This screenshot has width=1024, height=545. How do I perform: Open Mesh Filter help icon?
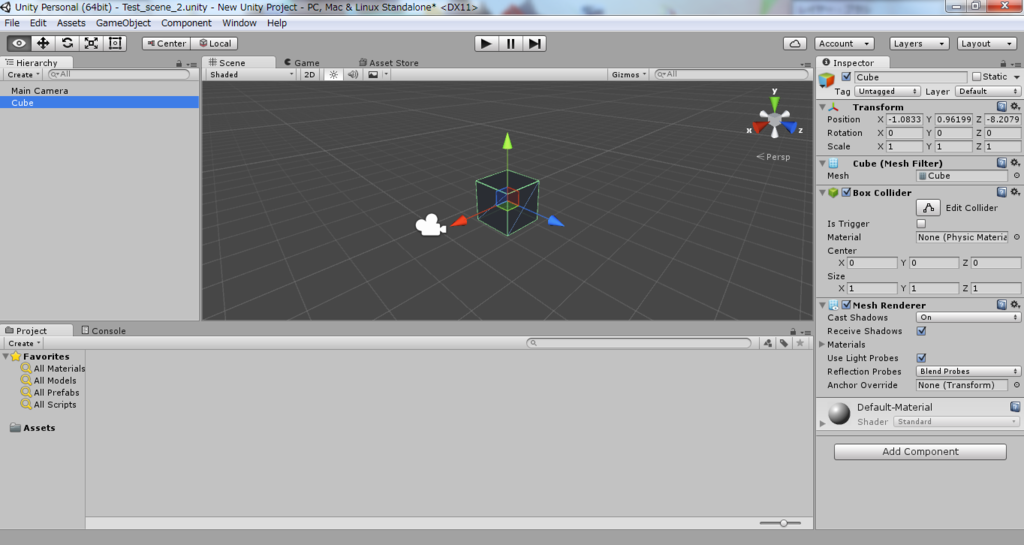[x=1002, y=163]
